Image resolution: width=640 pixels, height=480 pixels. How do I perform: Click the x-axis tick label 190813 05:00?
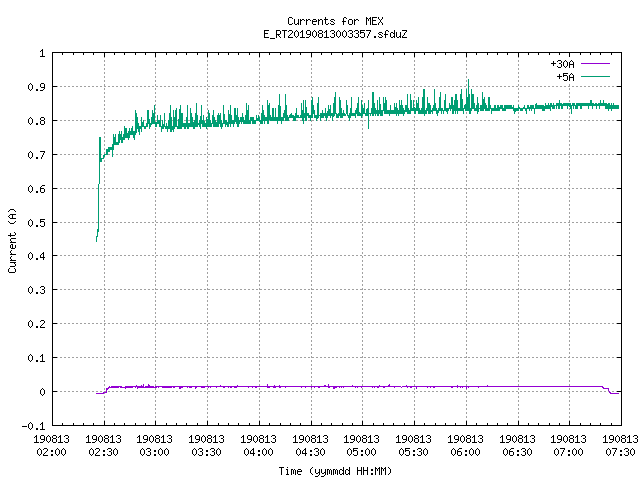(x=361, y=445)
